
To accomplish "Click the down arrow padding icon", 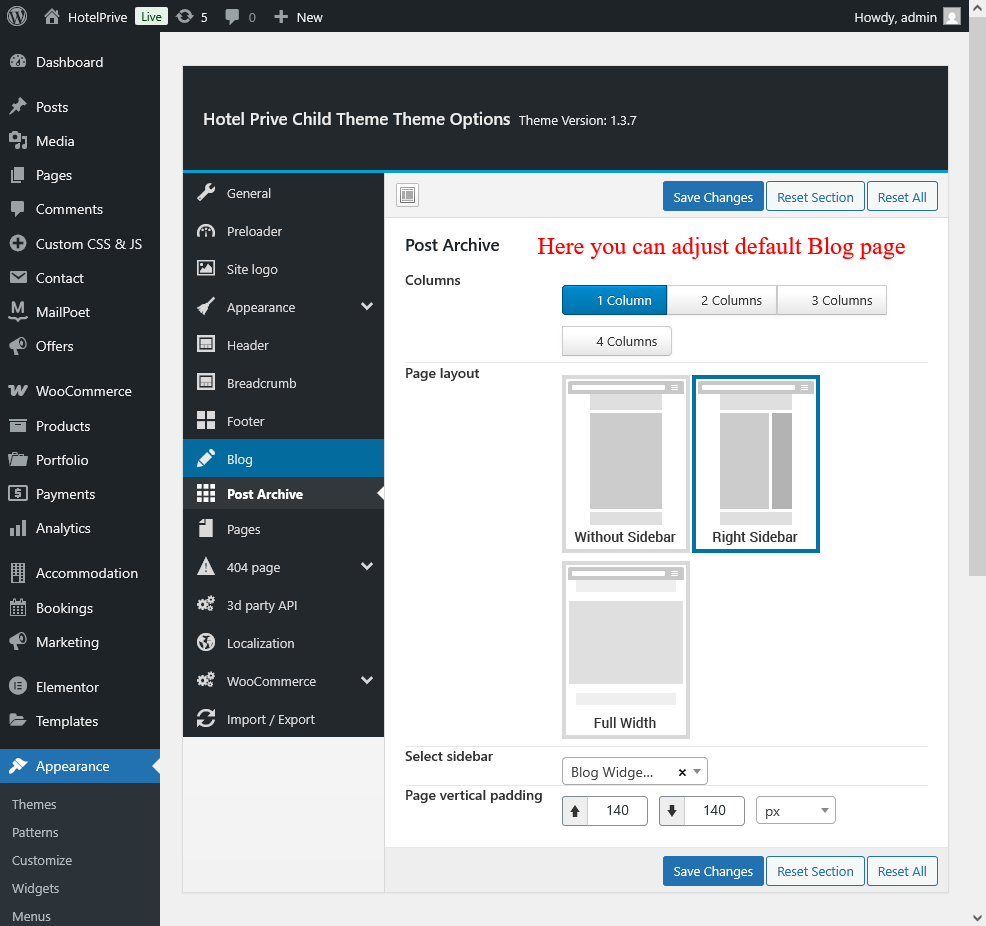I will coord(672,811).
